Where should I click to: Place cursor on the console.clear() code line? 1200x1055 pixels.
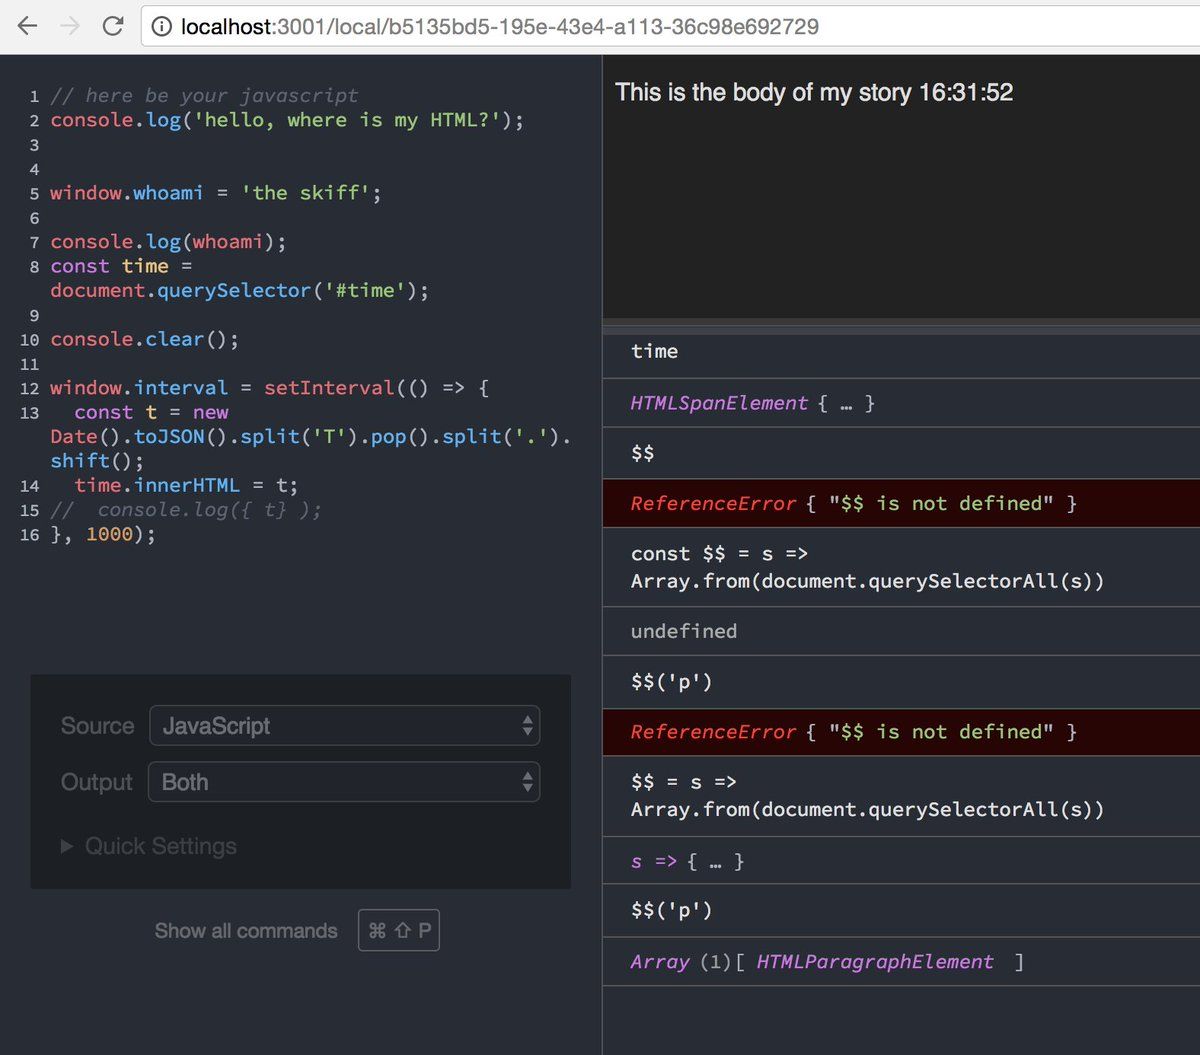(x=145, y=339)
